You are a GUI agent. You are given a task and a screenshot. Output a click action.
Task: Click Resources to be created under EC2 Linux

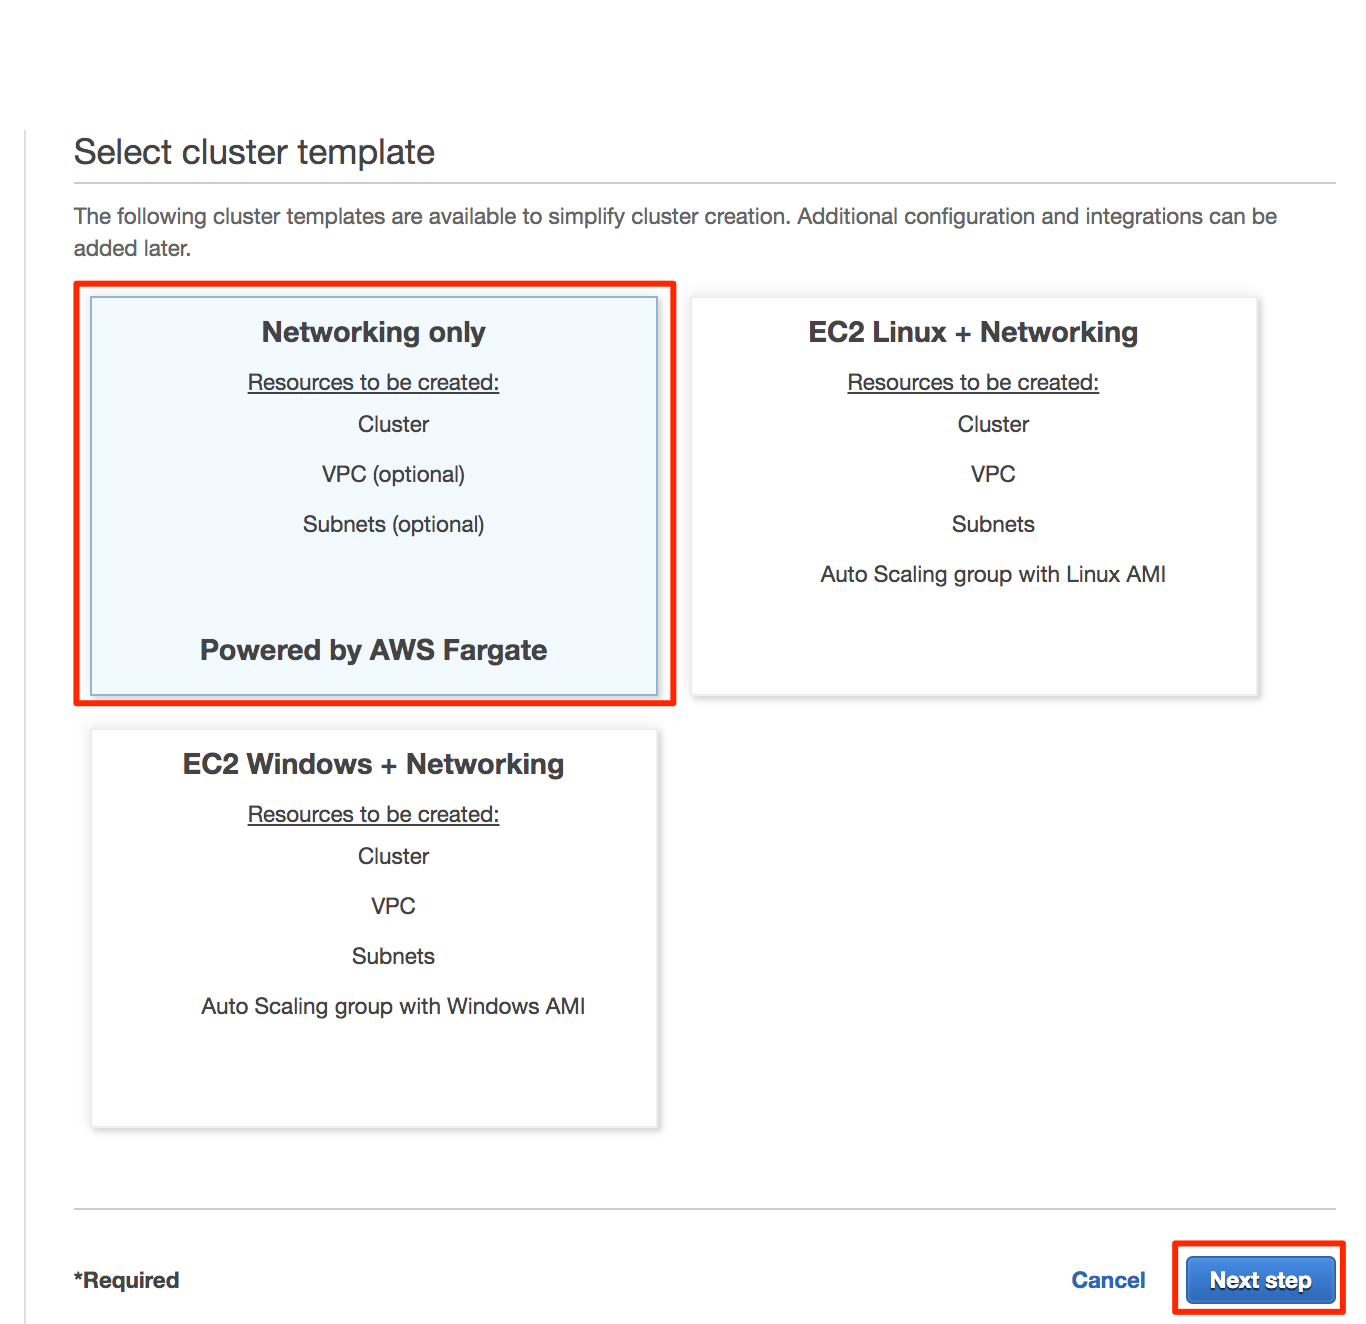click(973, 382)
